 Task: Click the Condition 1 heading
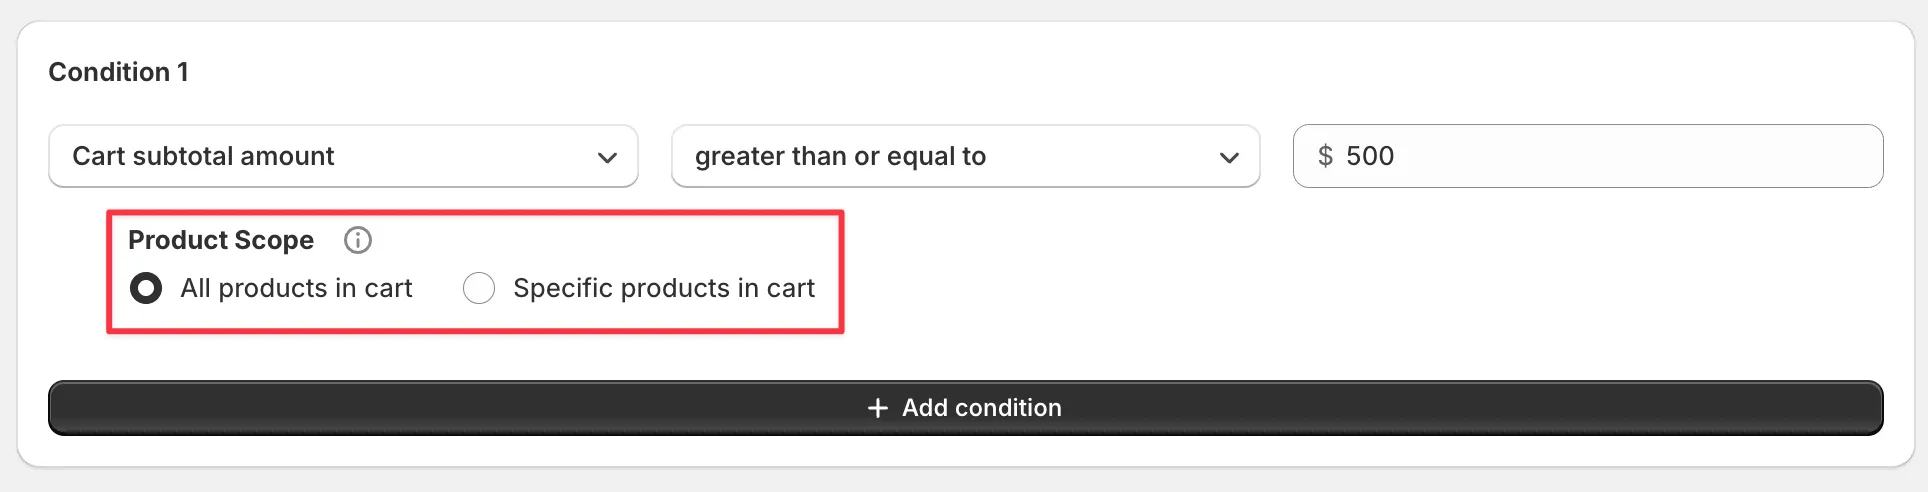[118, 72]
